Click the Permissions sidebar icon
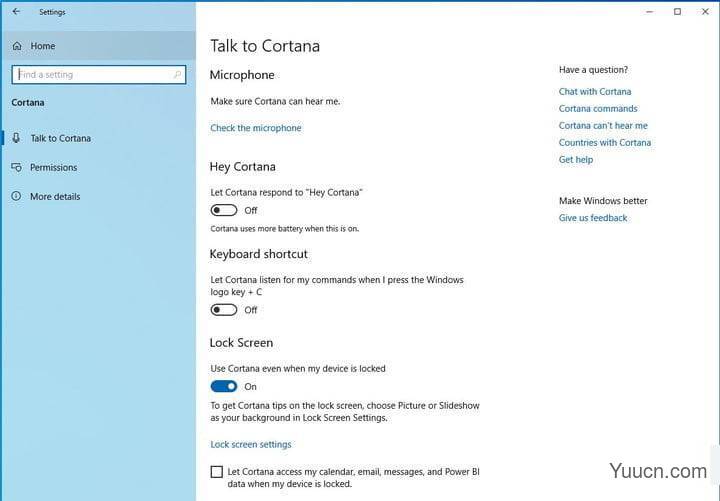This screenshot has width=720, height=501. point(16,167)
